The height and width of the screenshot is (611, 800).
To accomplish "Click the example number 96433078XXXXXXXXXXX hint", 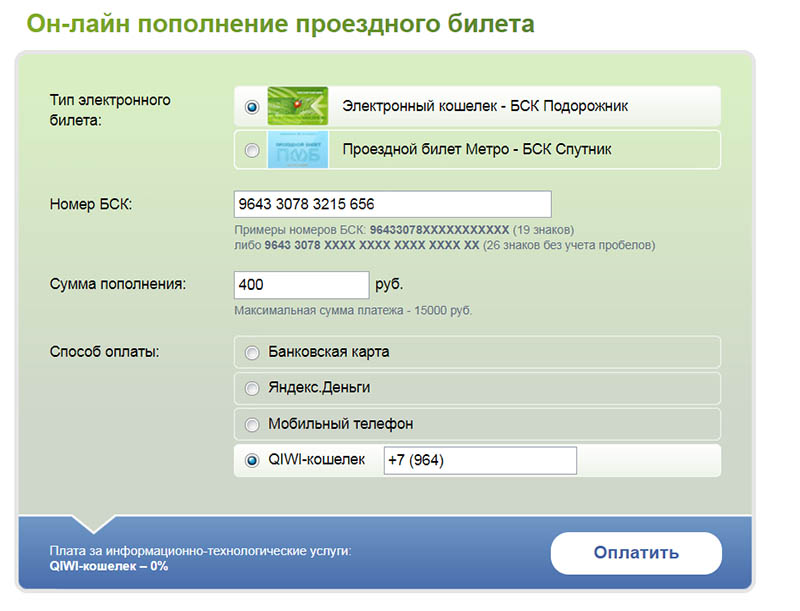I will 439,230.
